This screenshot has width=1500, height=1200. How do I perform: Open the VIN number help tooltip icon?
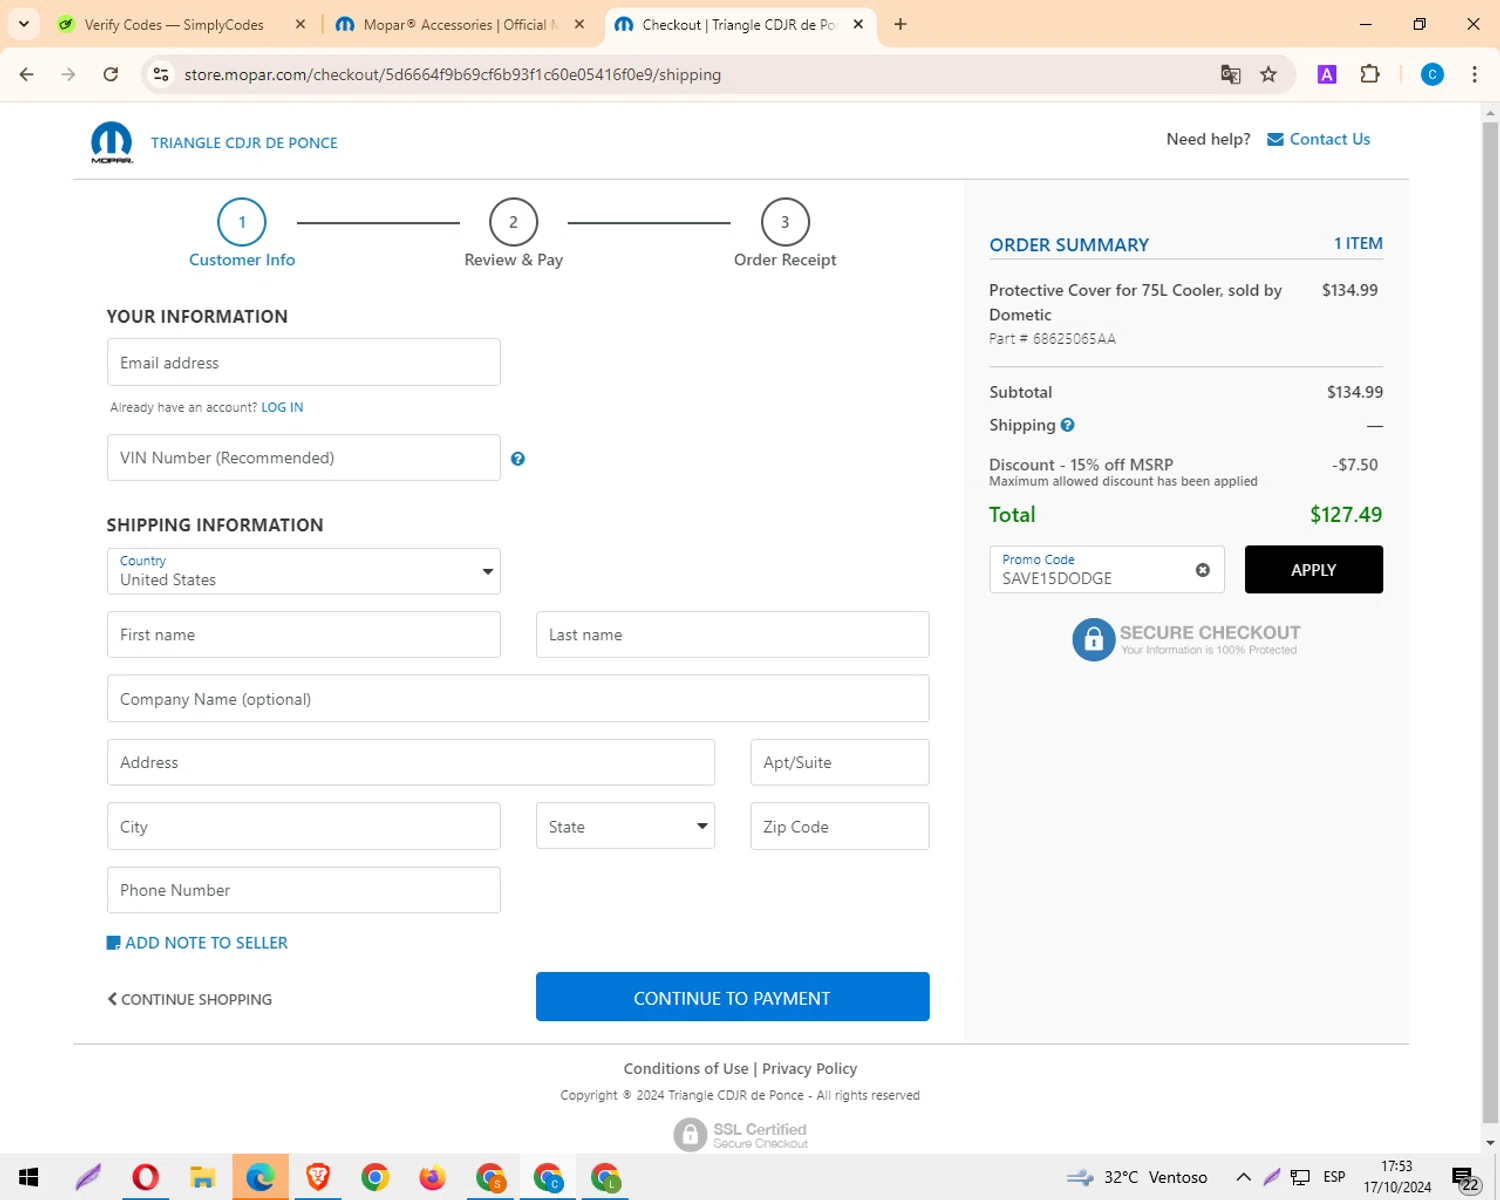517,459
